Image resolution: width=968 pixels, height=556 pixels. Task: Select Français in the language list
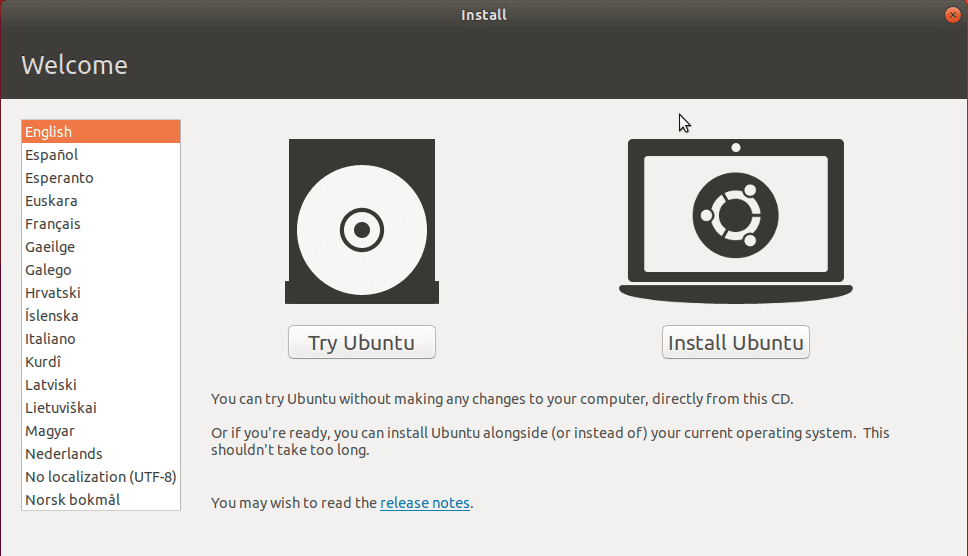click(101, 223)
